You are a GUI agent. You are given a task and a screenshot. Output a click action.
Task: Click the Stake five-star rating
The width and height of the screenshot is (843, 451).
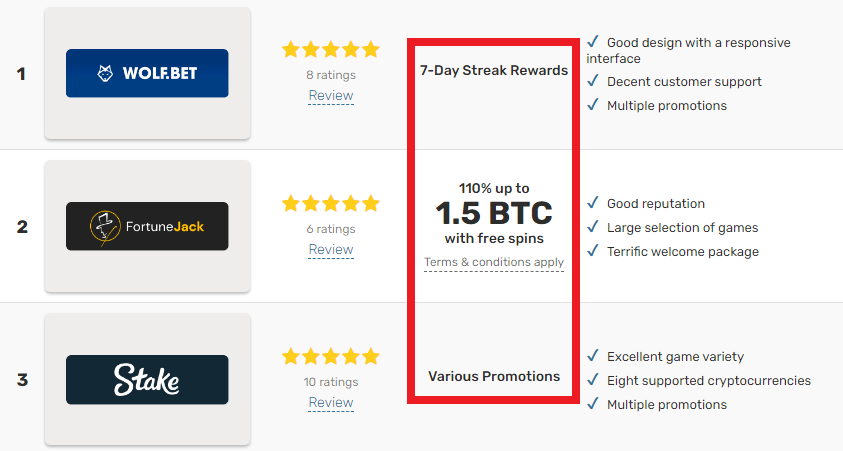pyautogui.click(x=331, y=356)
